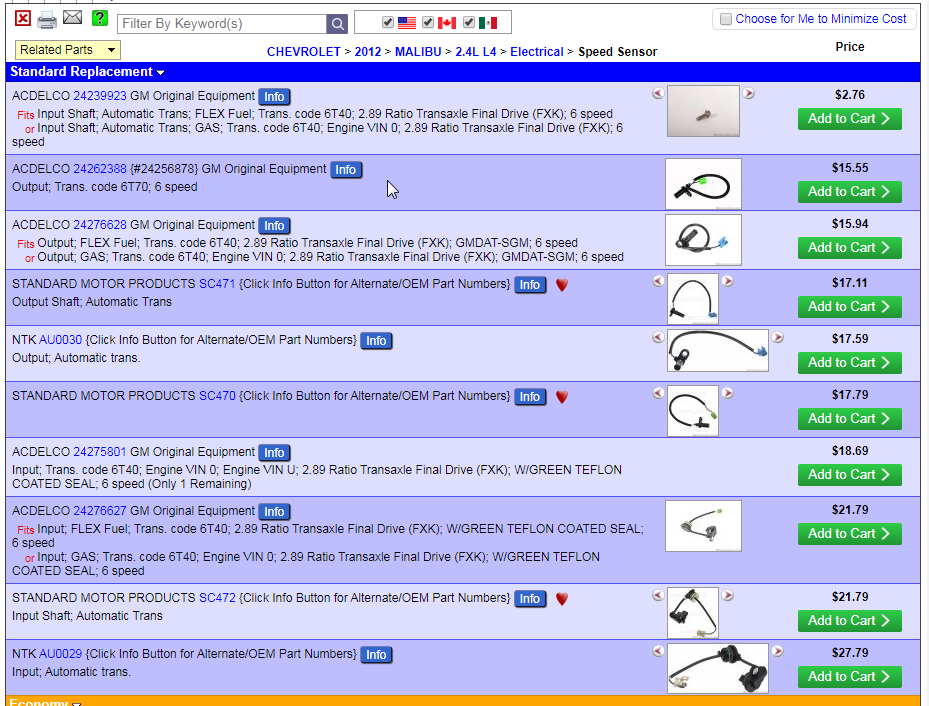This screenshot has width=929, height=706.
Task: Go to CHEVROLET breadcrumb link
Action: [303, 52]
